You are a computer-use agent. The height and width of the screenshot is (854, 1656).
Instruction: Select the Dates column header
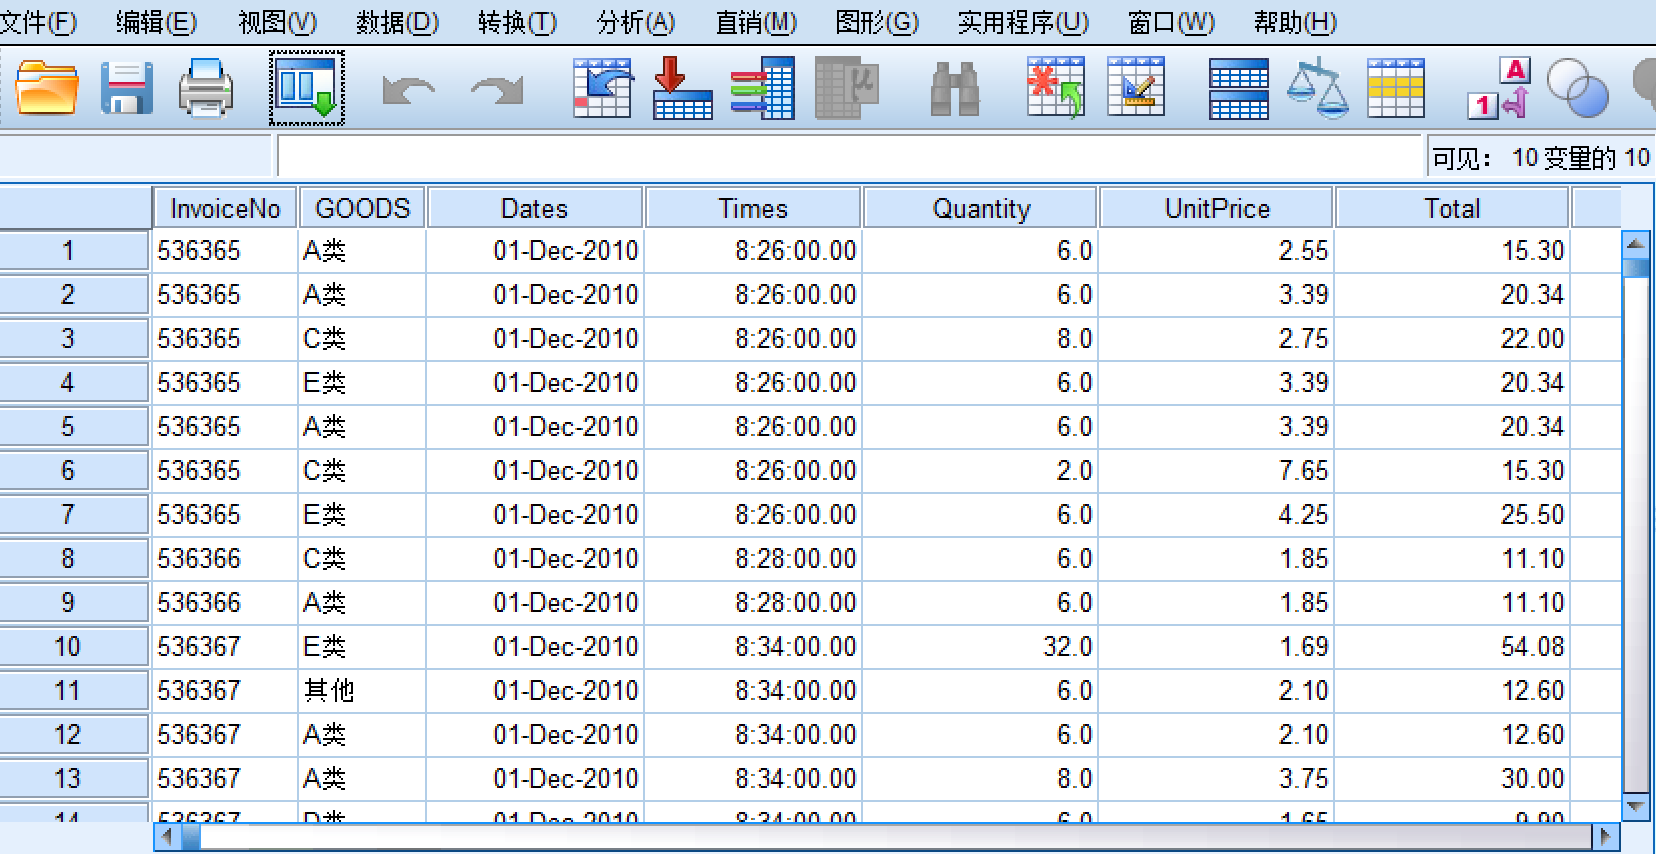coord(535,208)
